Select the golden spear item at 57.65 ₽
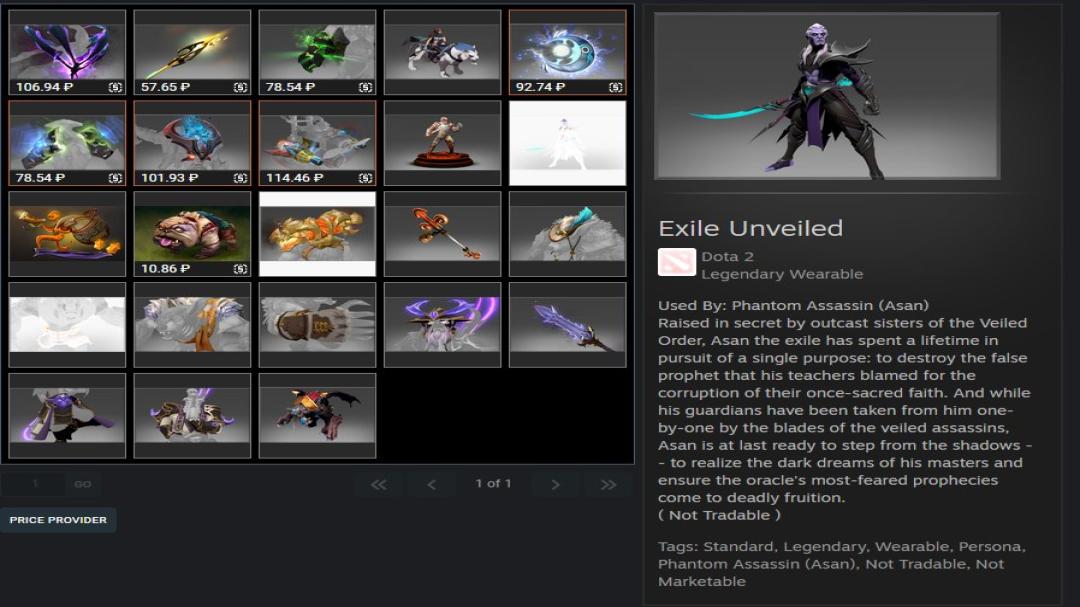Viewport: 1080px width, 607px height. click(192, 52)
